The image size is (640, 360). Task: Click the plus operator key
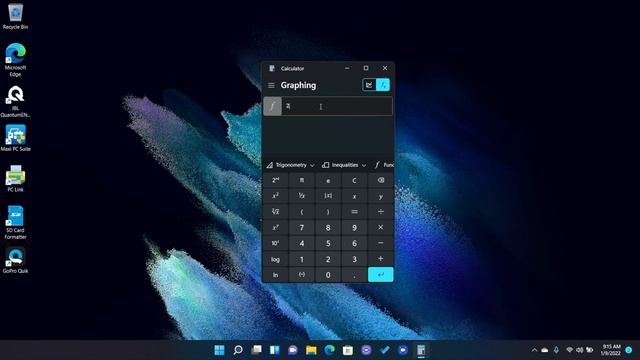tap(380, 259)
